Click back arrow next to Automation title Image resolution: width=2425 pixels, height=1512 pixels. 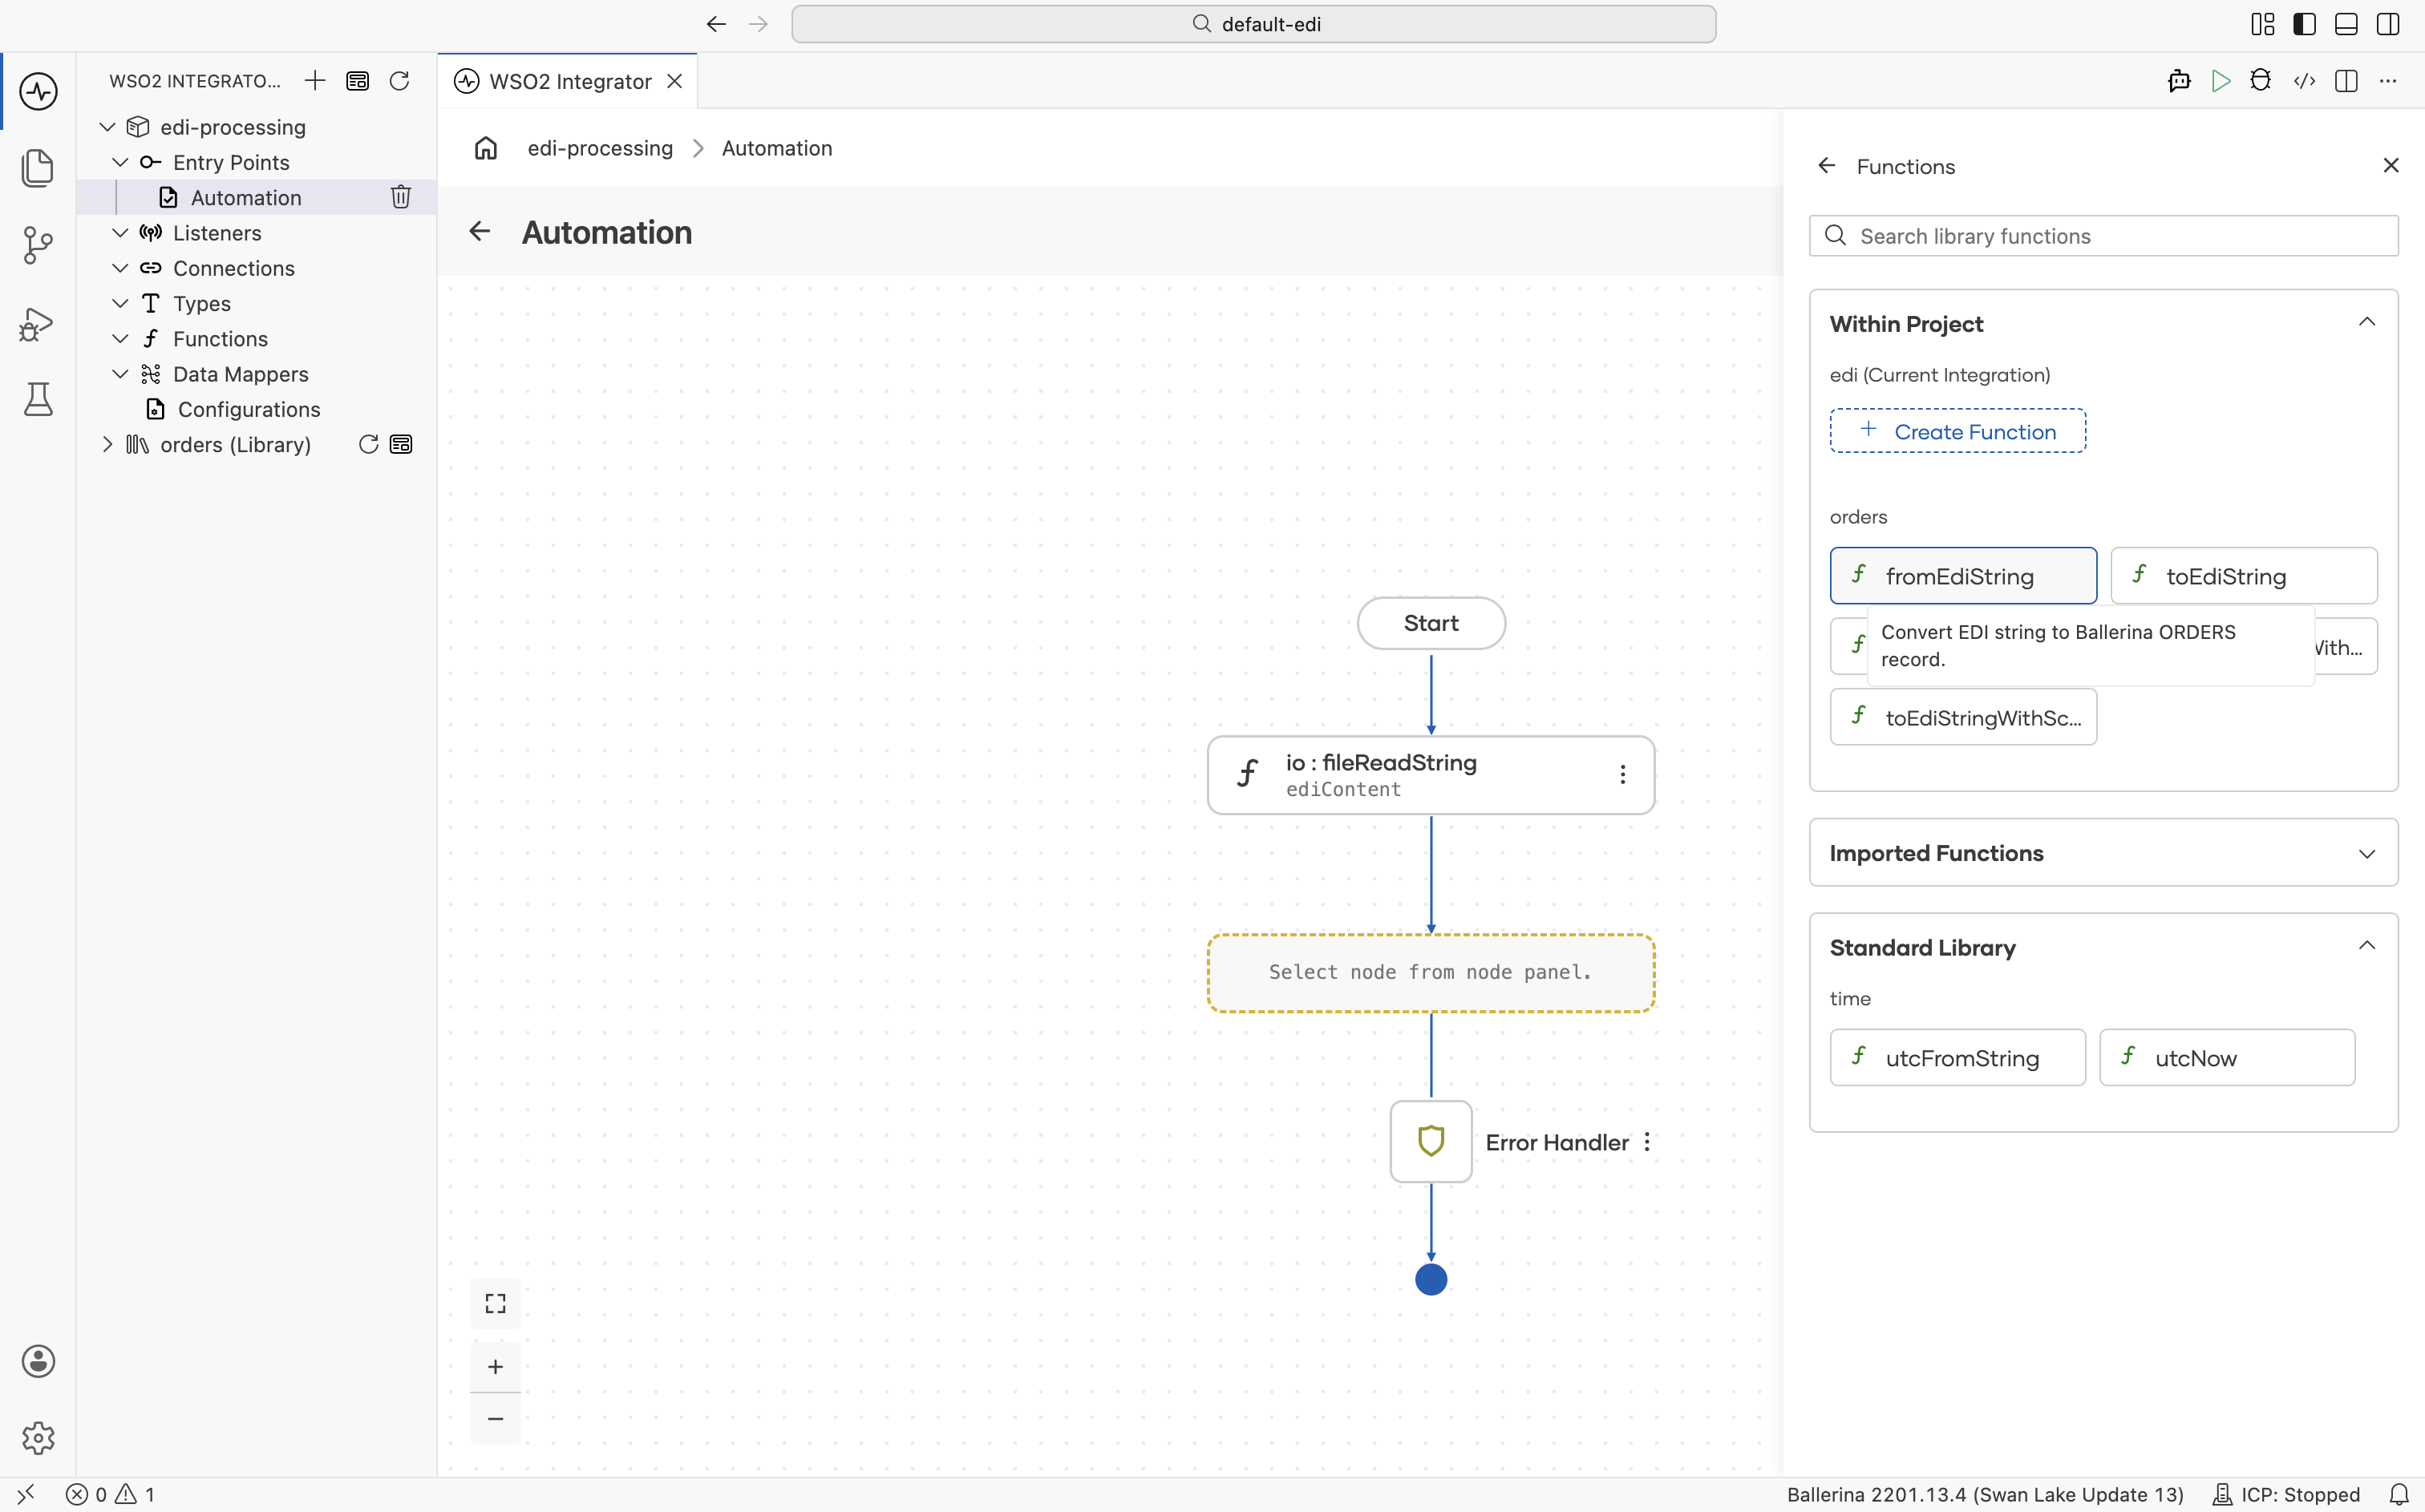pyautogui.click(x=480, y=232)
